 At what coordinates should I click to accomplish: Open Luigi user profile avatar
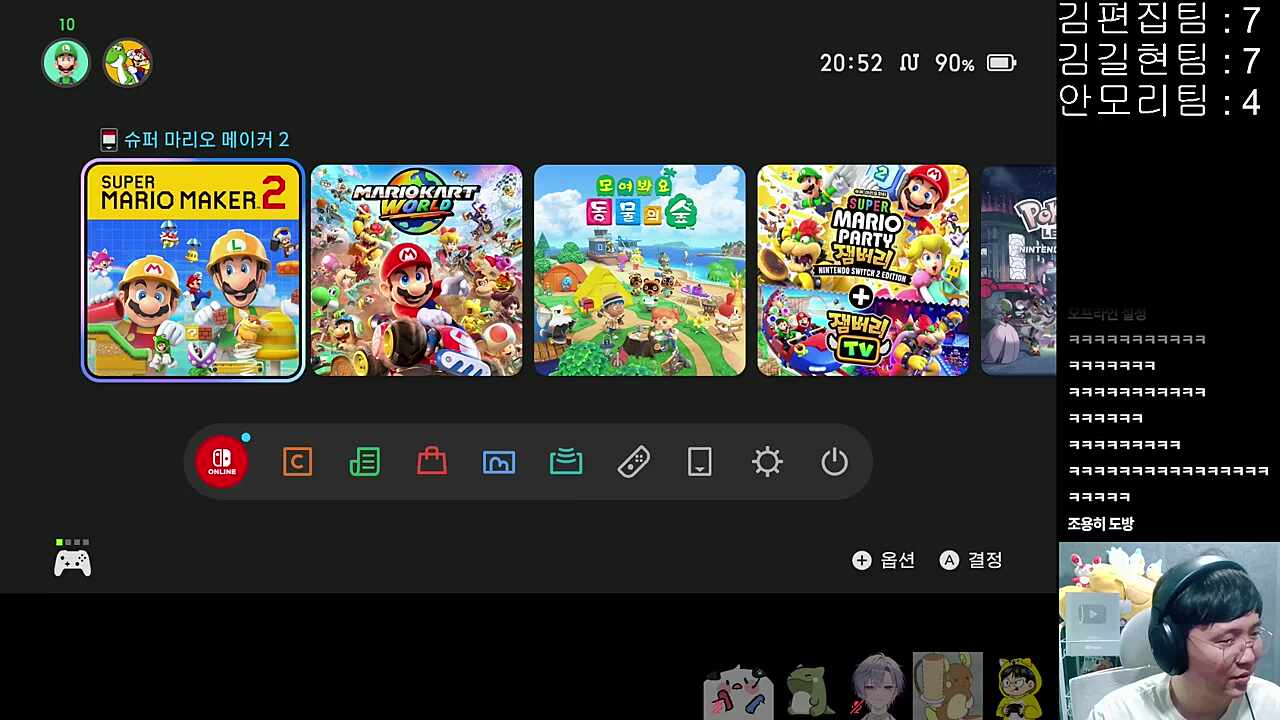point(66,64)
